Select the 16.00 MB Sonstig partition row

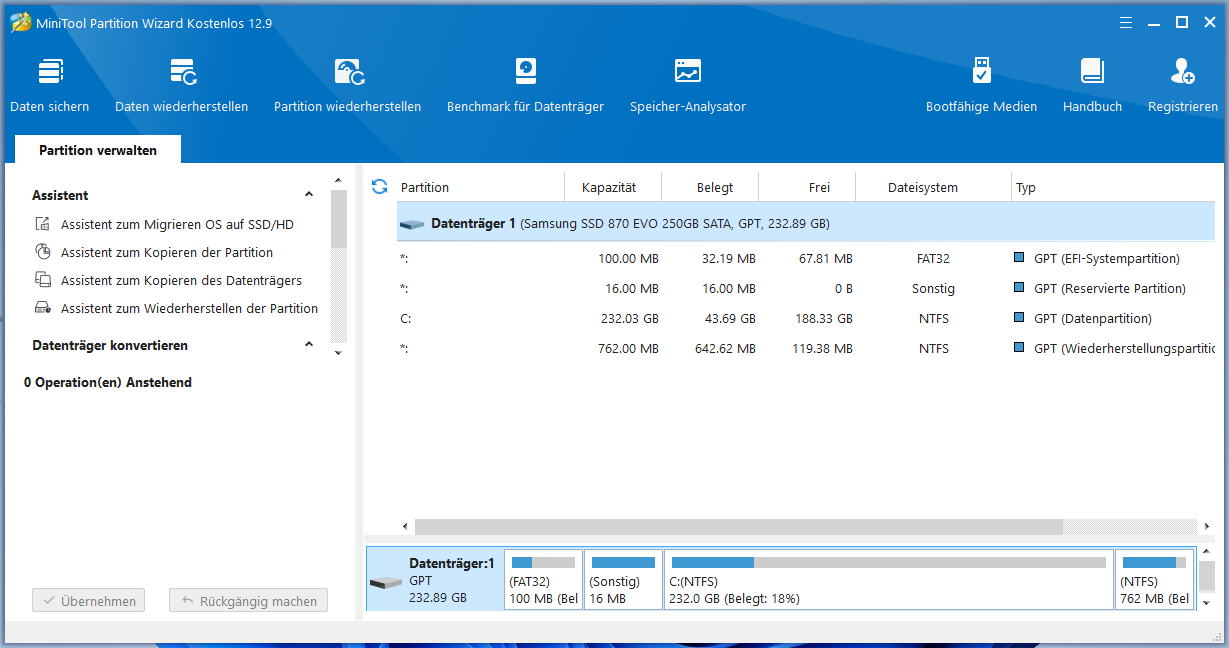[x=806, y=288]
